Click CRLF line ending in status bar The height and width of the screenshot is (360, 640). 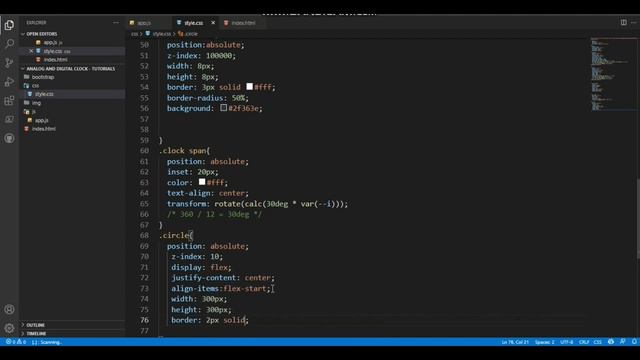584,342
